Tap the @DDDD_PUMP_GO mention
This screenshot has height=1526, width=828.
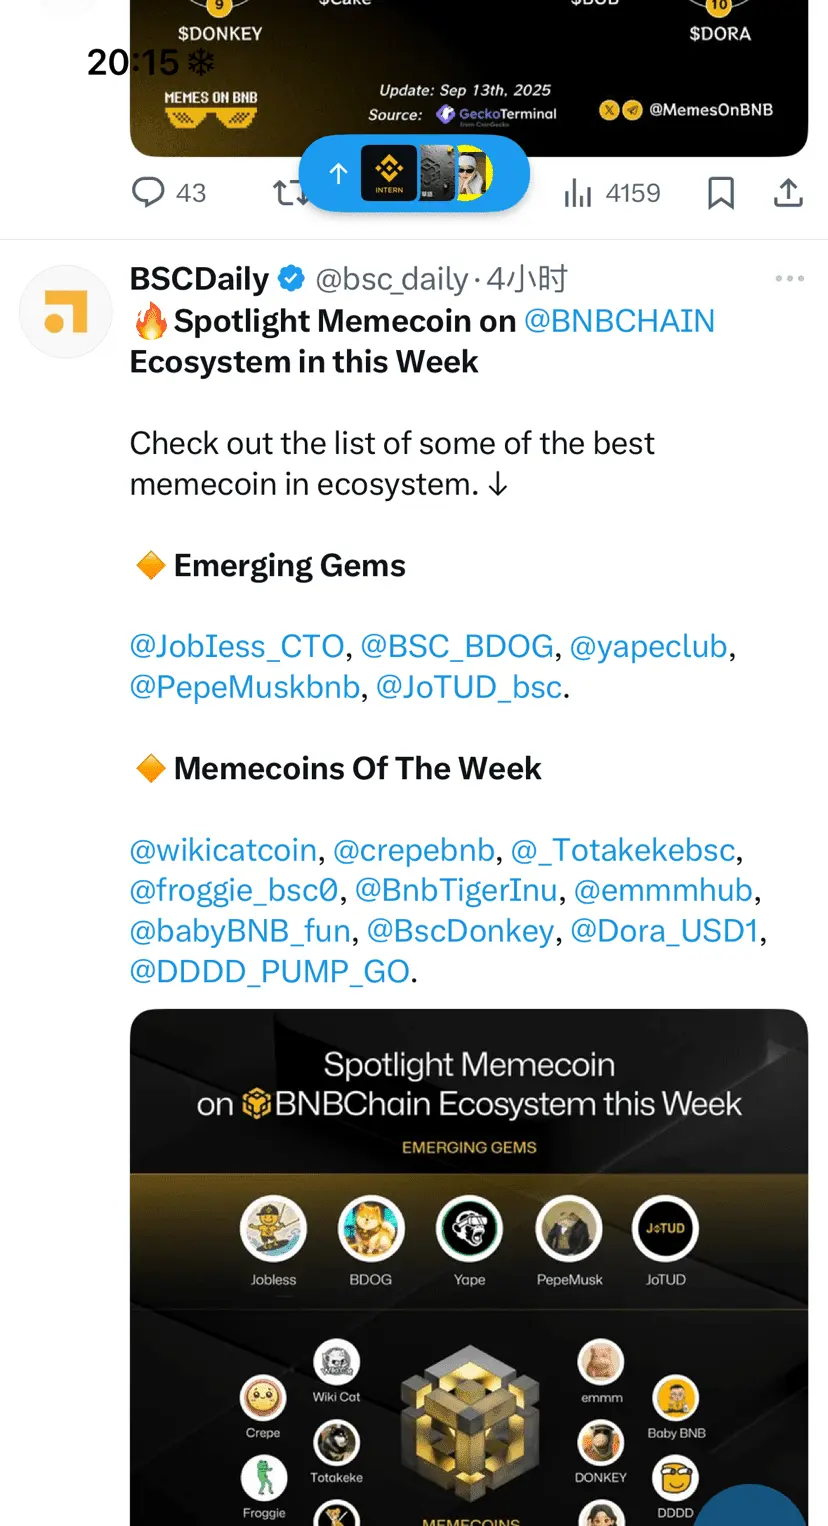270,971
